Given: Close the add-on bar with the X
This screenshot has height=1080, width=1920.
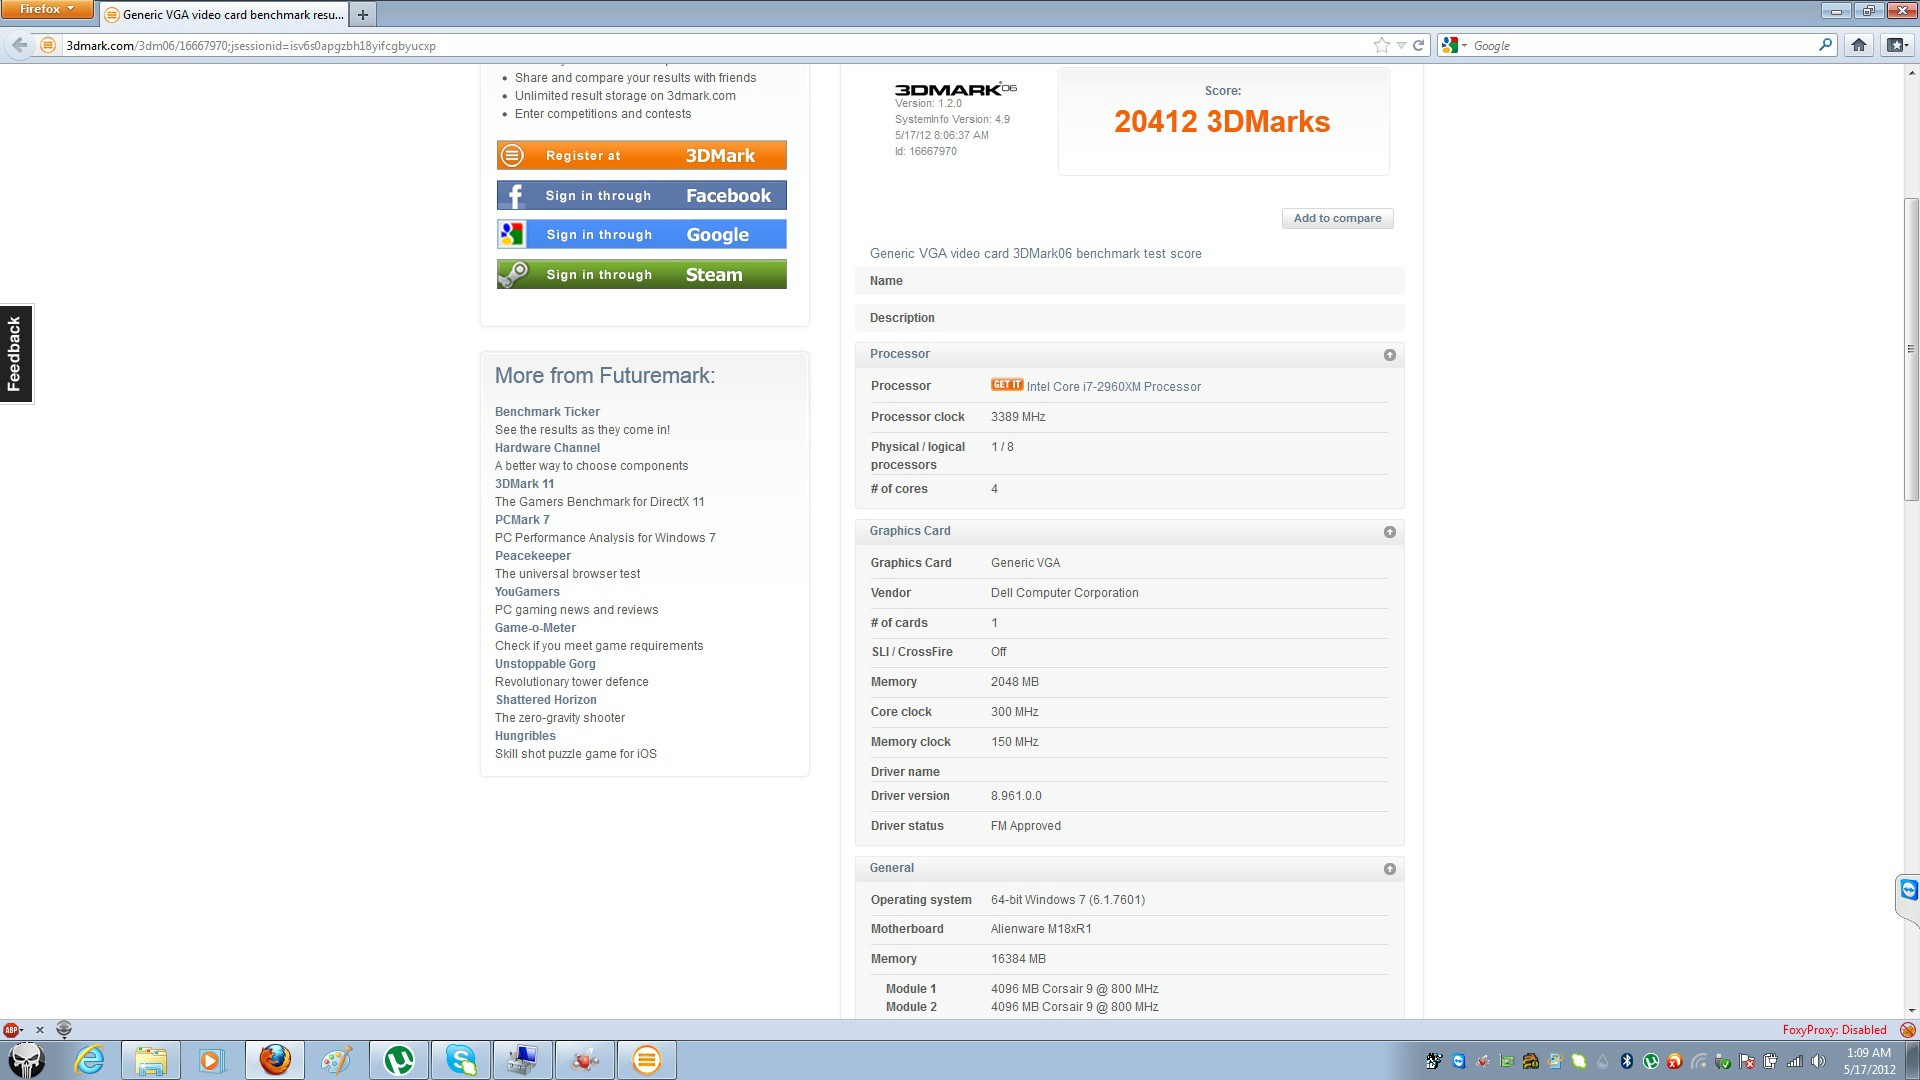Looking at the screenshot, I should click(x=40, y=1029).
